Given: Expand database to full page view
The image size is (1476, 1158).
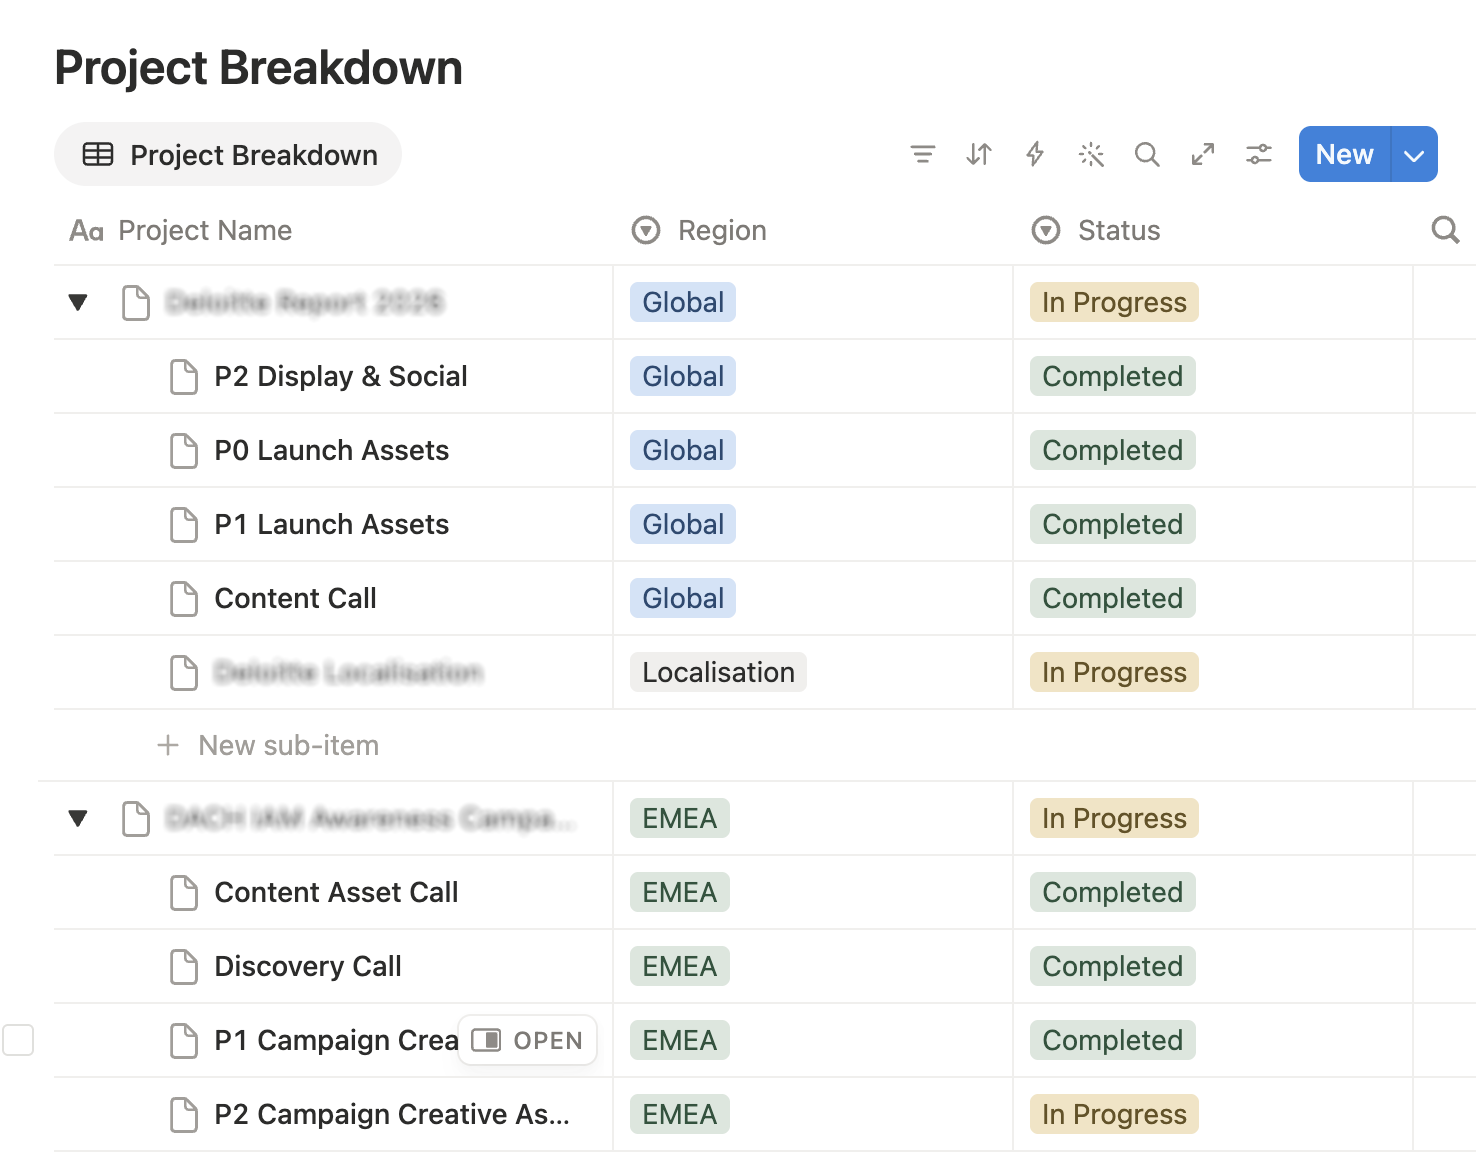Looking at the screenshot, I should [1203, 154].
